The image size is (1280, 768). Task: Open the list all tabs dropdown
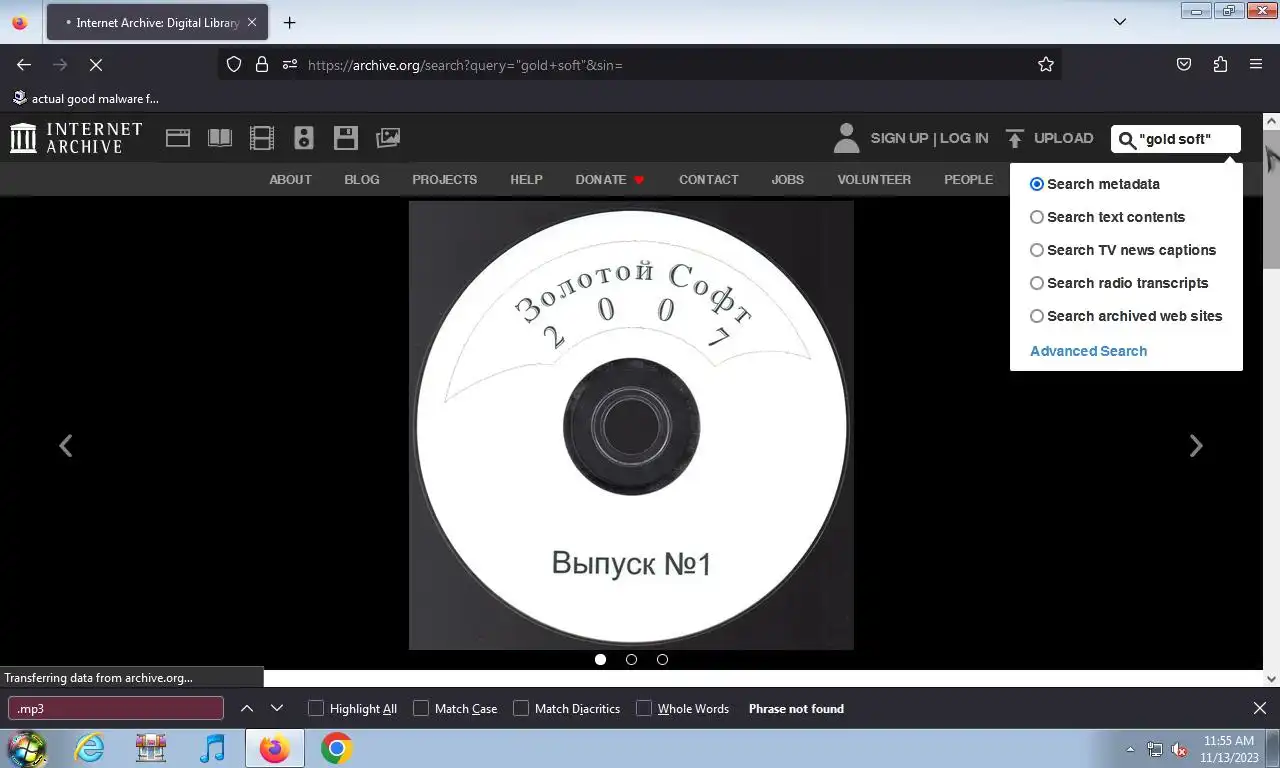click(x=1120, y=22)
